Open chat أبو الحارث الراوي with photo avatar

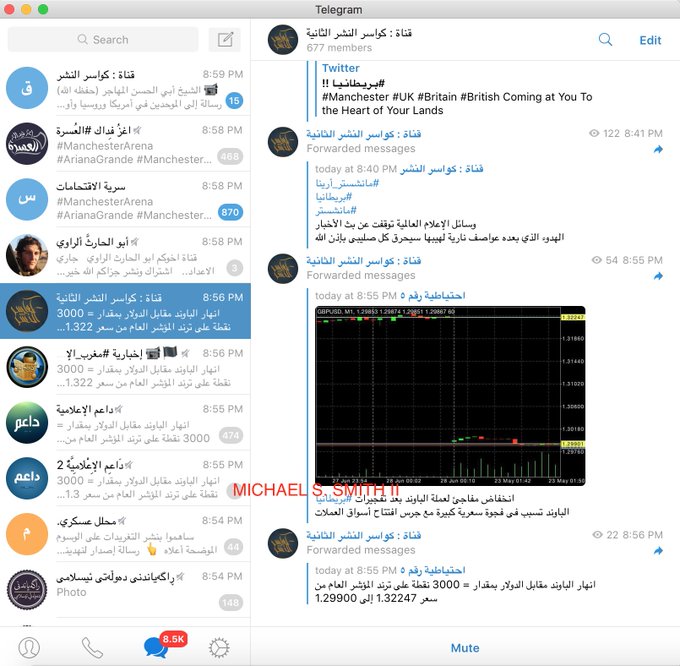click(125, 255)
